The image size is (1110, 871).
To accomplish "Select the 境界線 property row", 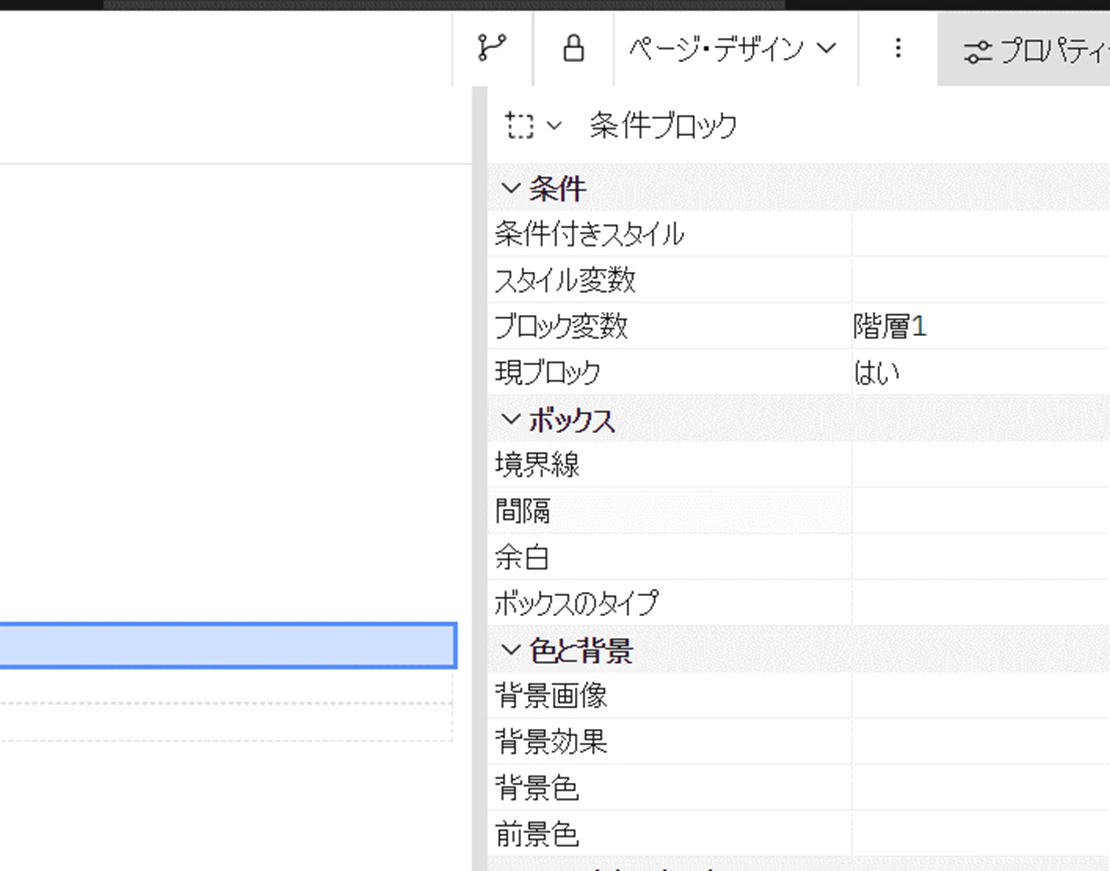I will 799,465.
